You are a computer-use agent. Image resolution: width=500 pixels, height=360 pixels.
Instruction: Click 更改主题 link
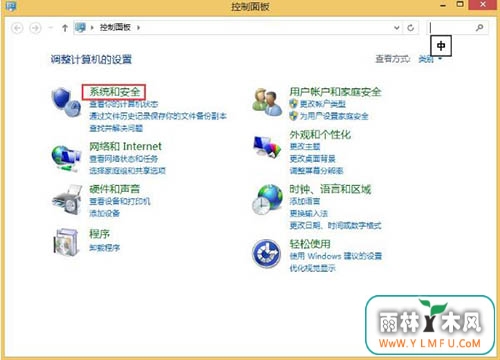point(305,147)
